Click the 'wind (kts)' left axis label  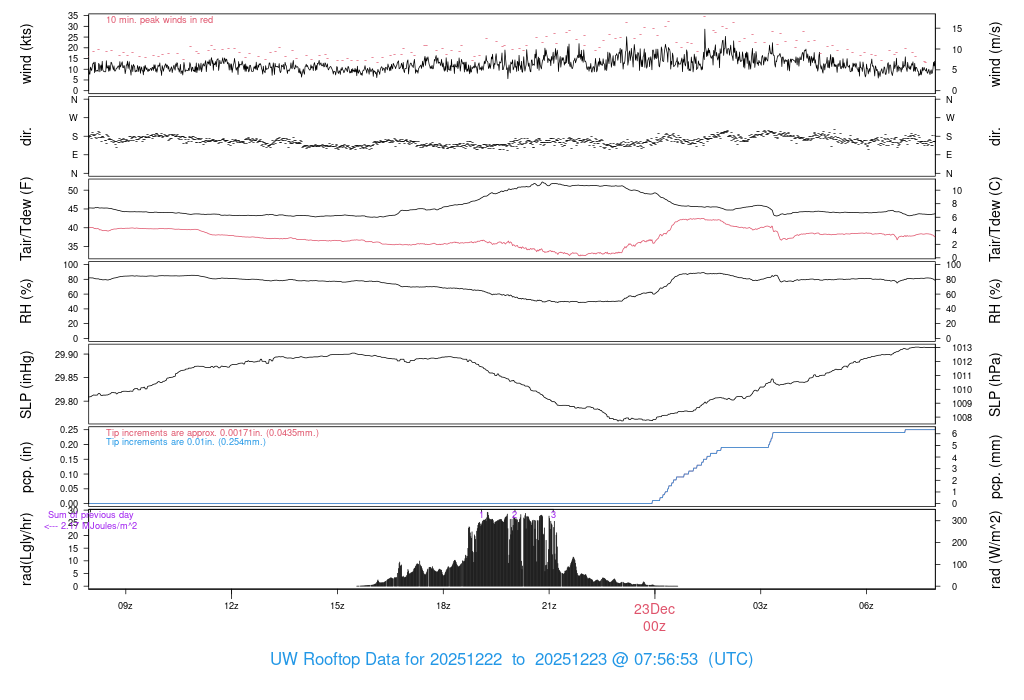coord(27,54)
